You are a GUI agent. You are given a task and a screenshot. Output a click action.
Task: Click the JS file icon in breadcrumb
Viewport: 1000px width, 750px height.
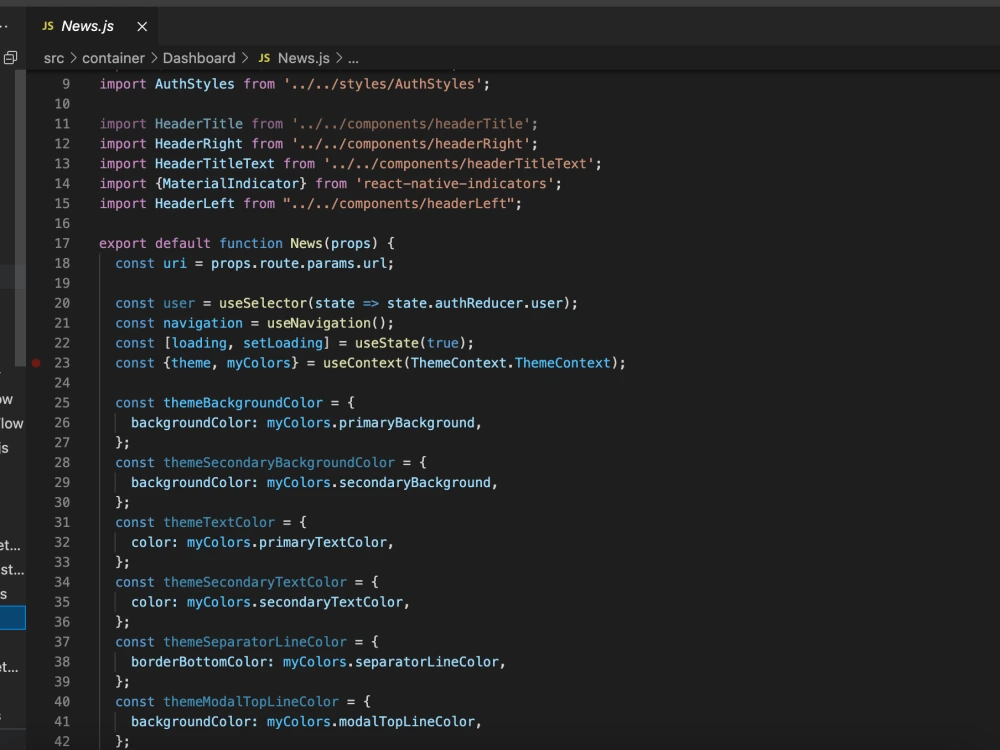[264, 58]
